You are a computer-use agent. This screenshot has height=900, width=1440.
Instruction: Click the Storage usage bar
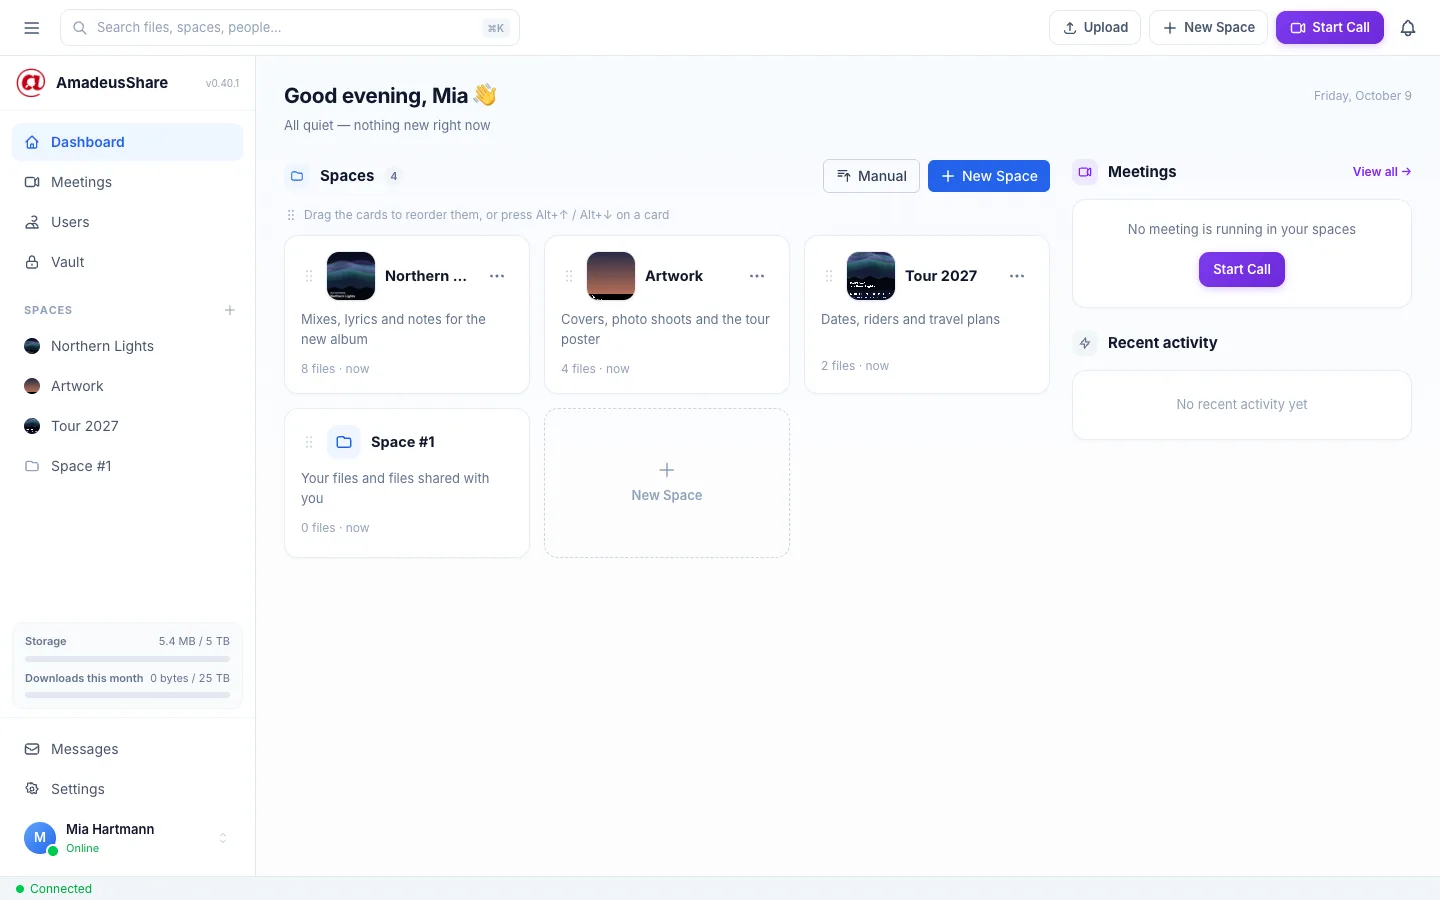(127, 659)
